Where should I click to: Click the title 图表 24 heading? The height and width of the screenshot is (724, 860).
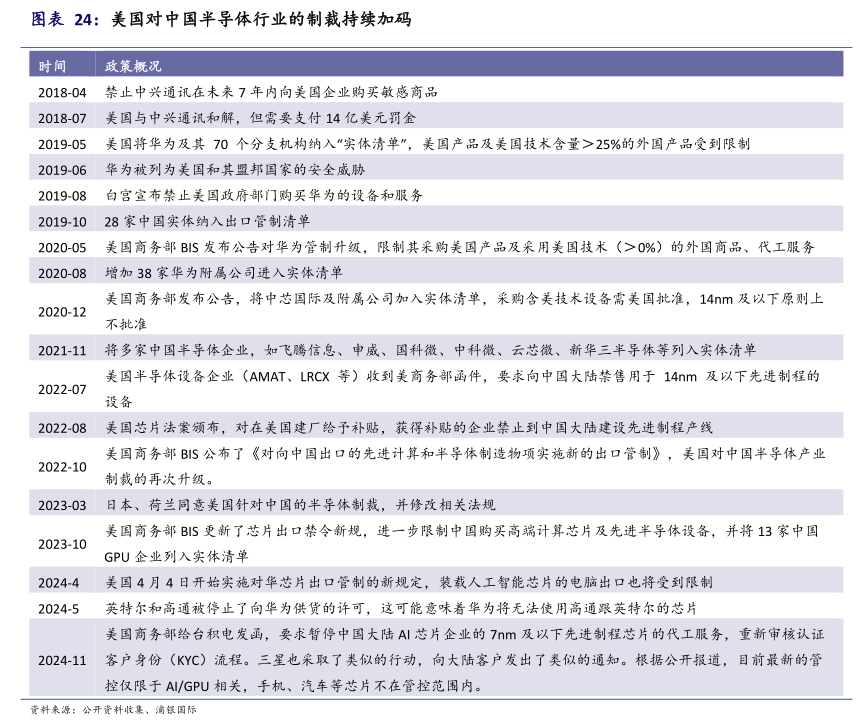pyautogui.click(x=221, y=19)
